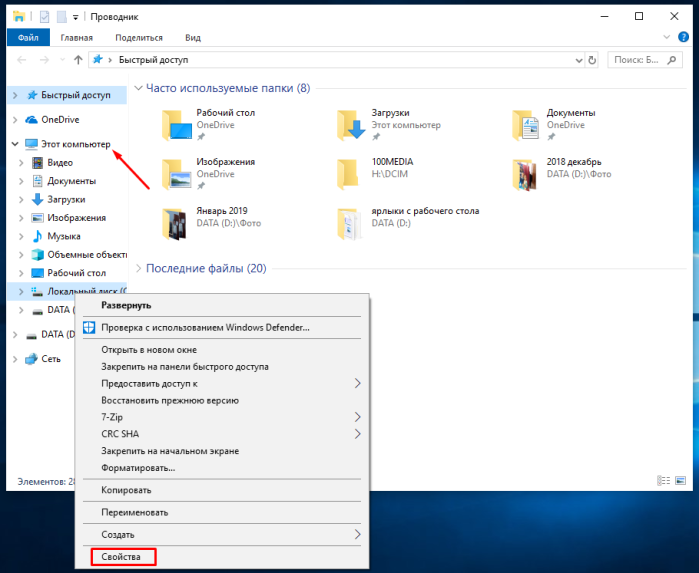Open the Январь 2019 folder icon
The width and height of the screenshot is (699, 573).
(x=174, y=224)
